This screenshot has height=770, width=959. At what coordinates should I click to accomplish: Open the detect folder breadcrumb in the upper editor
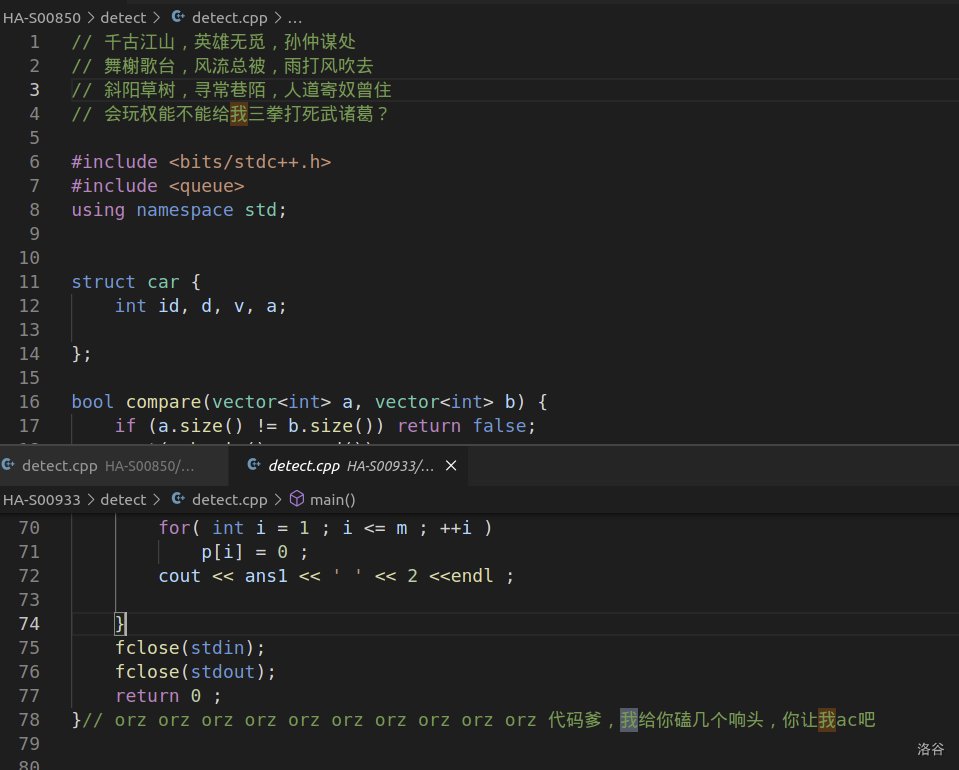[x=124, y=18]
